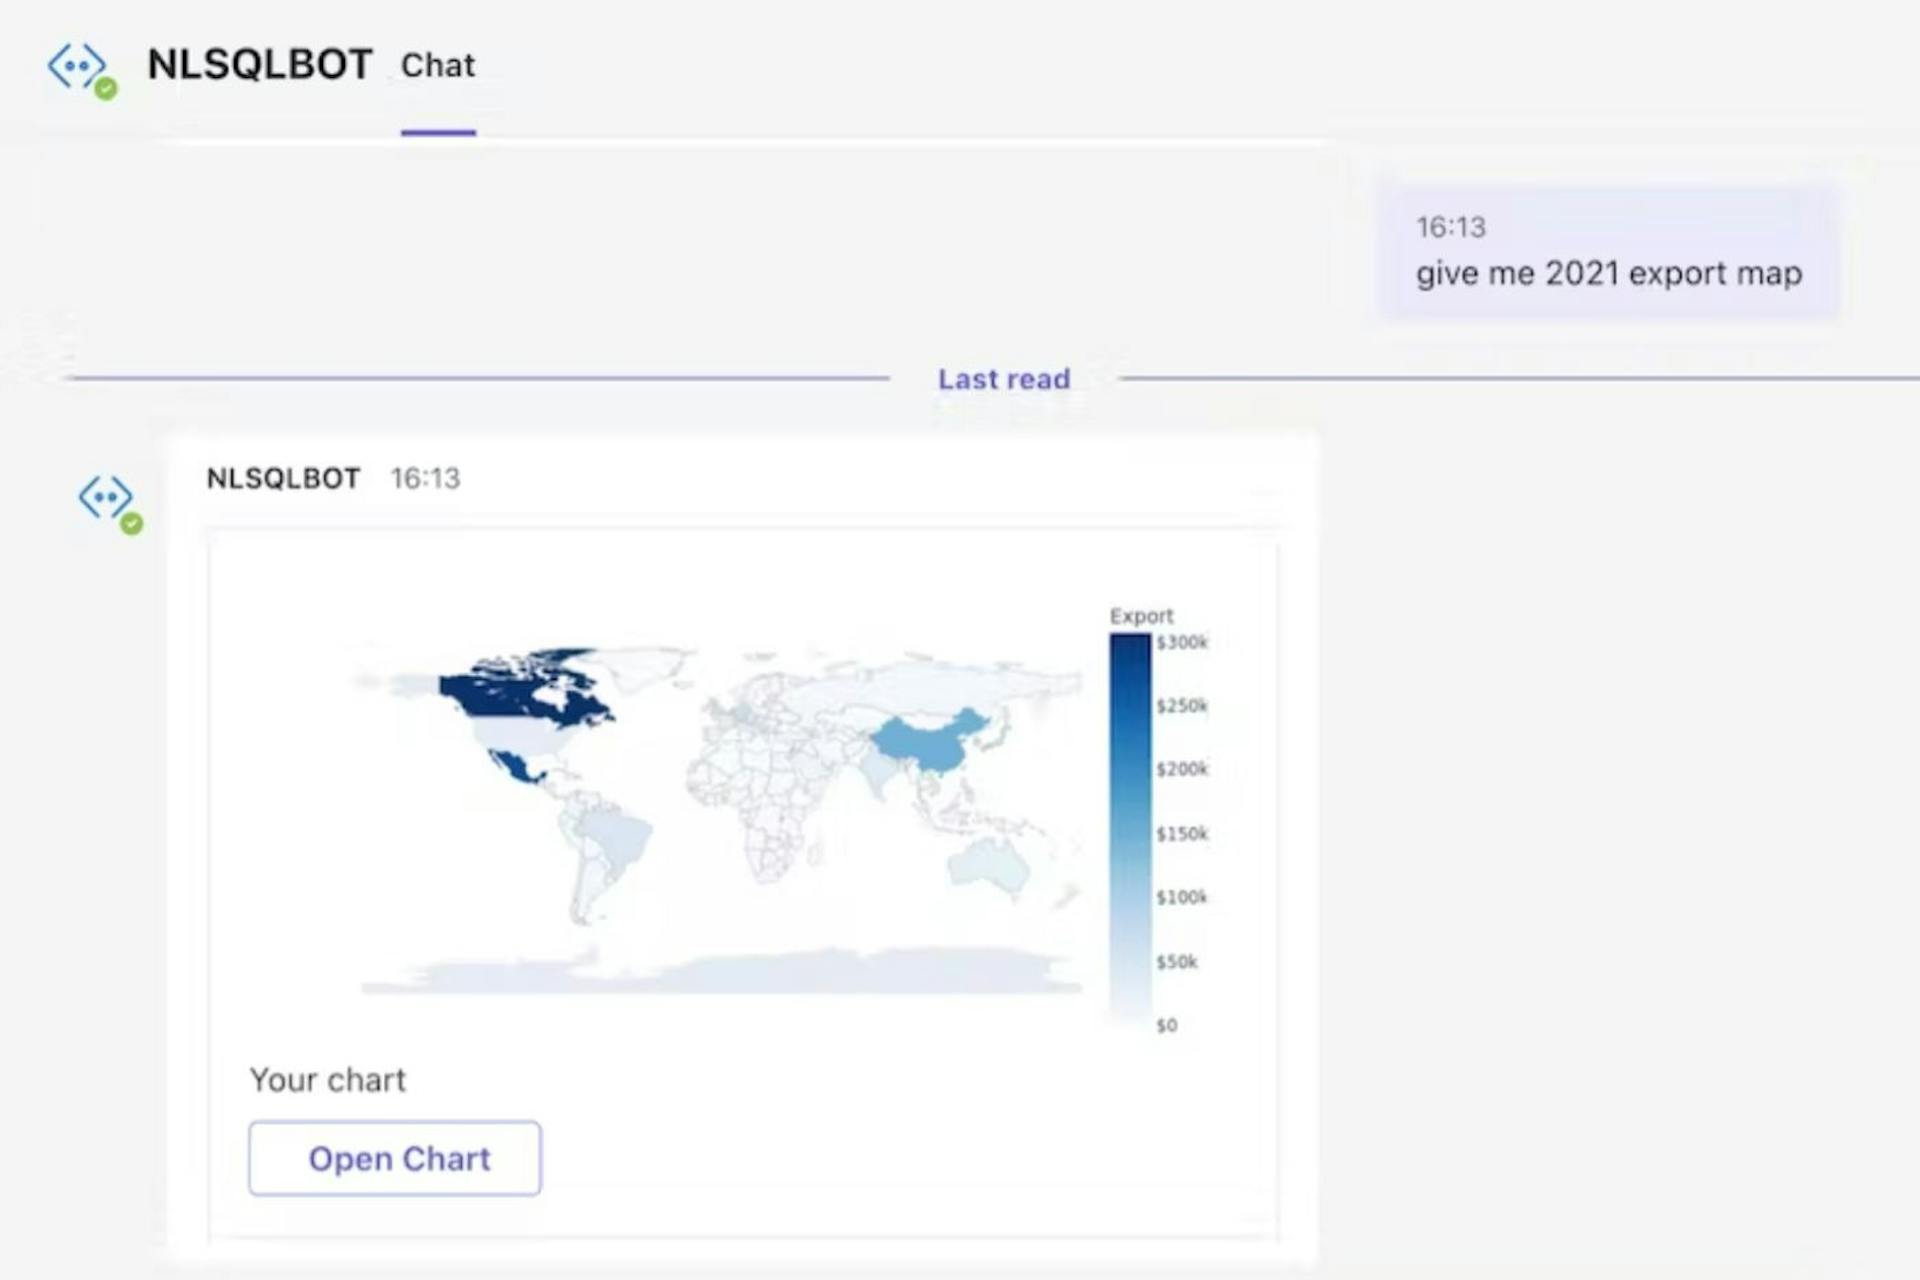Screen dimensions: 1920x1280
Task: Switch to the Chat tab
Action: 437,66
